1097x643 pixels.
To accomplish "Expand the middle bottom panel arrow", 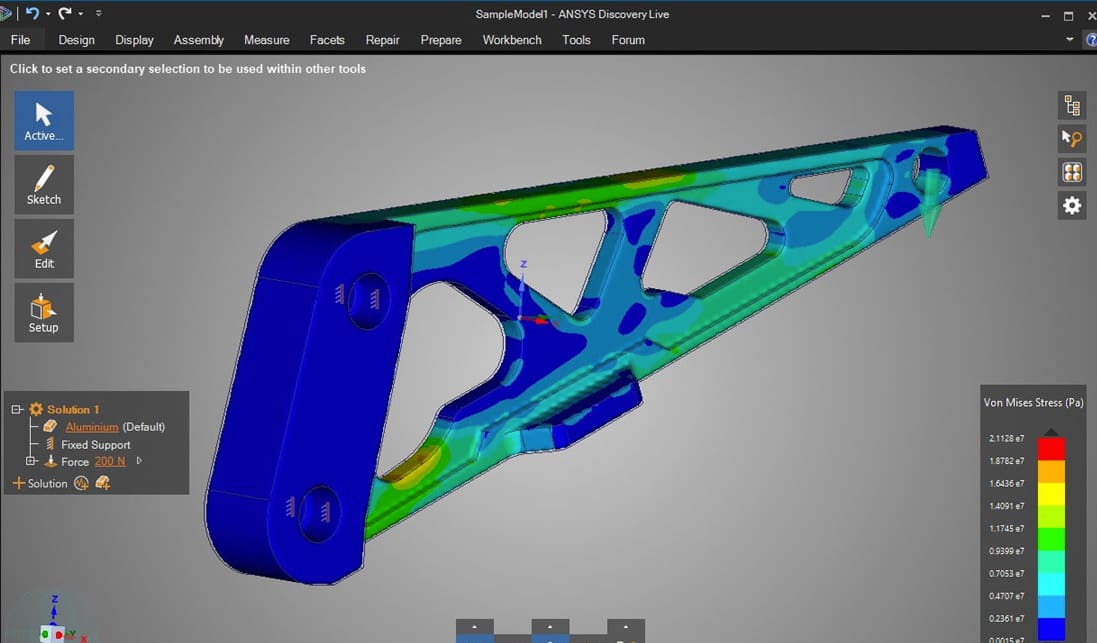I will [x=550, y=628].
